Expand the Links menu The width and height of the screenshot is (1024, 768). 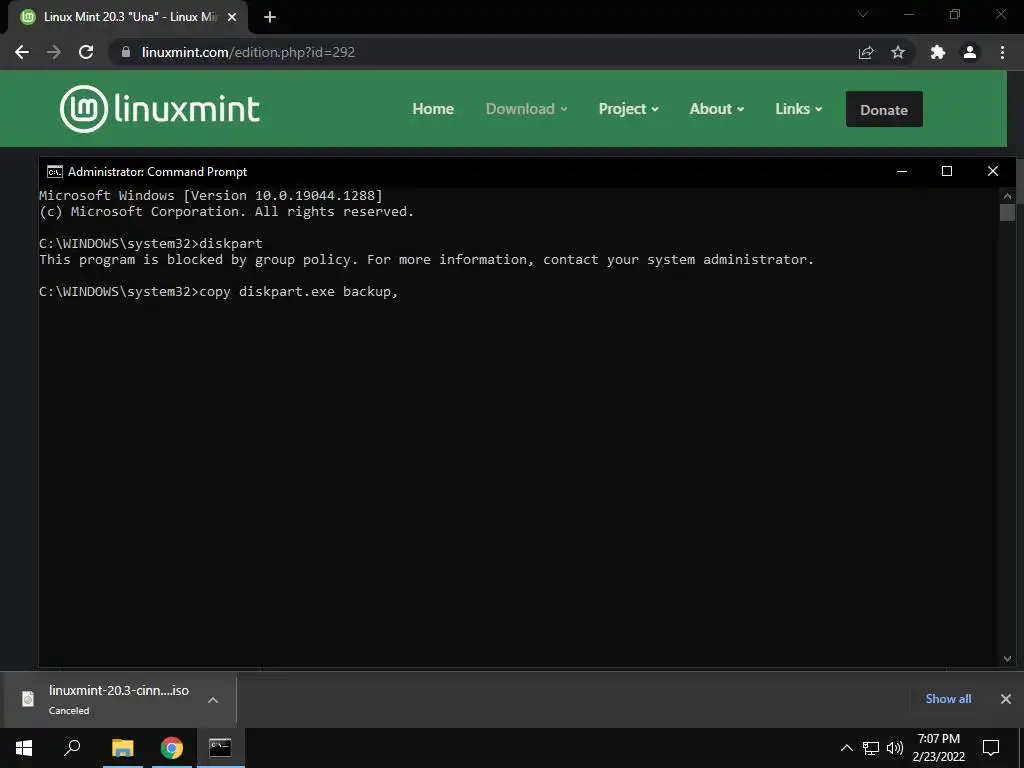[798, 109]
